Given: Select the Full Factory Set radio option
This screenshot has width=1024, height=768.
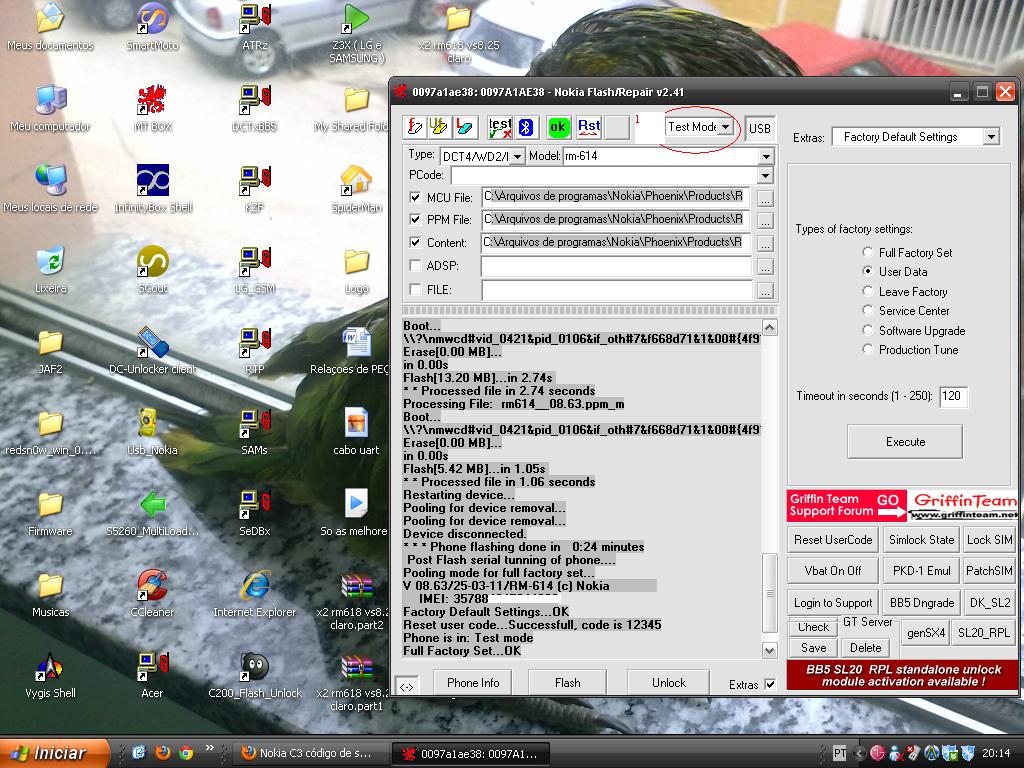Looking at the screenshot, I should [868, 252].
